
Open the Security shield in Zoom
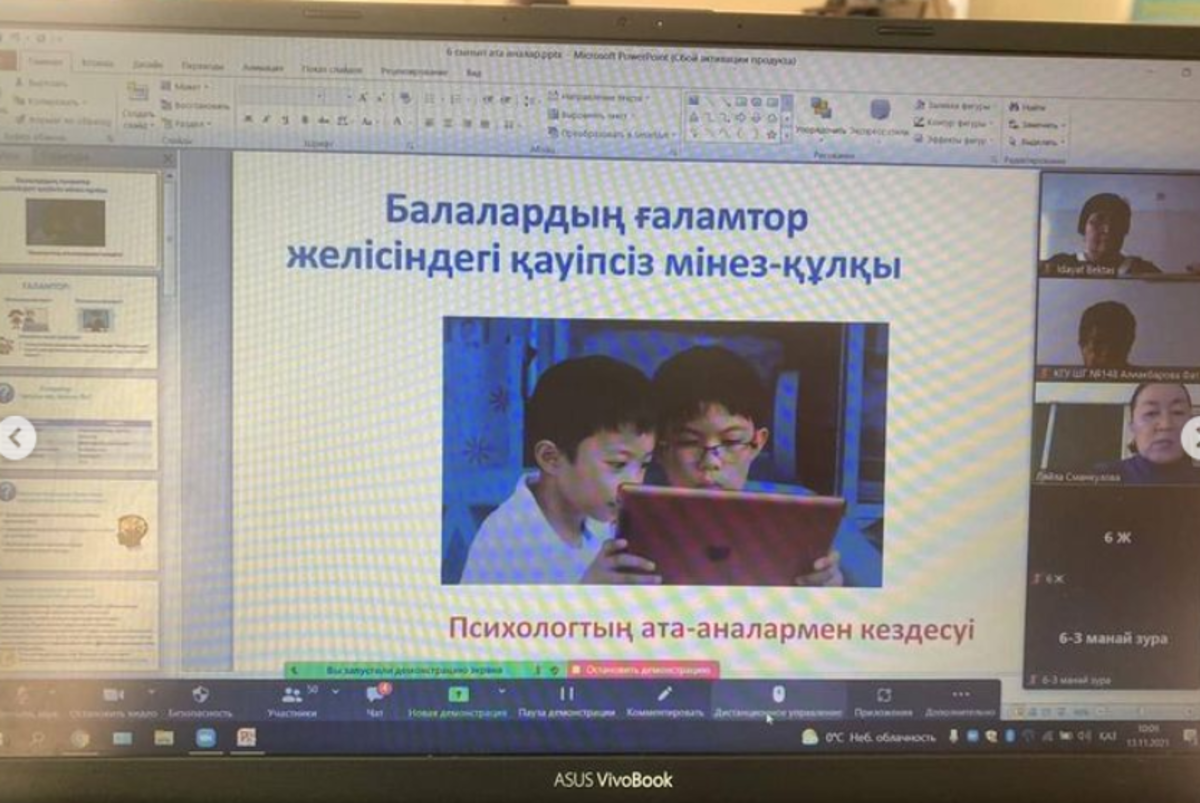coord(200,697)
